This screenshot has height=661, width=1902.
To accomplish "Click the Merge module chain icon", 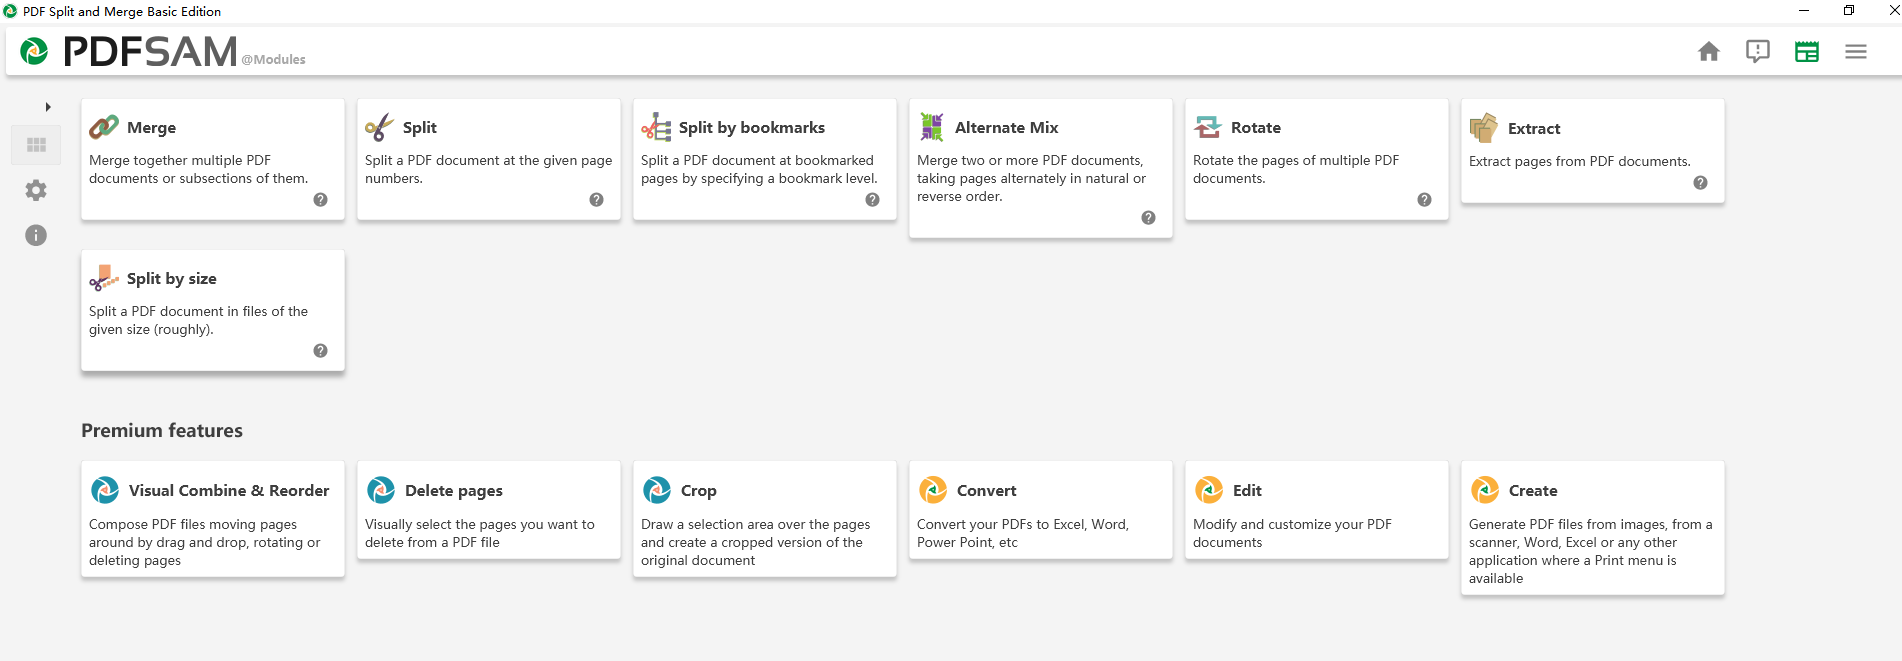I will (x=104, y=127).
